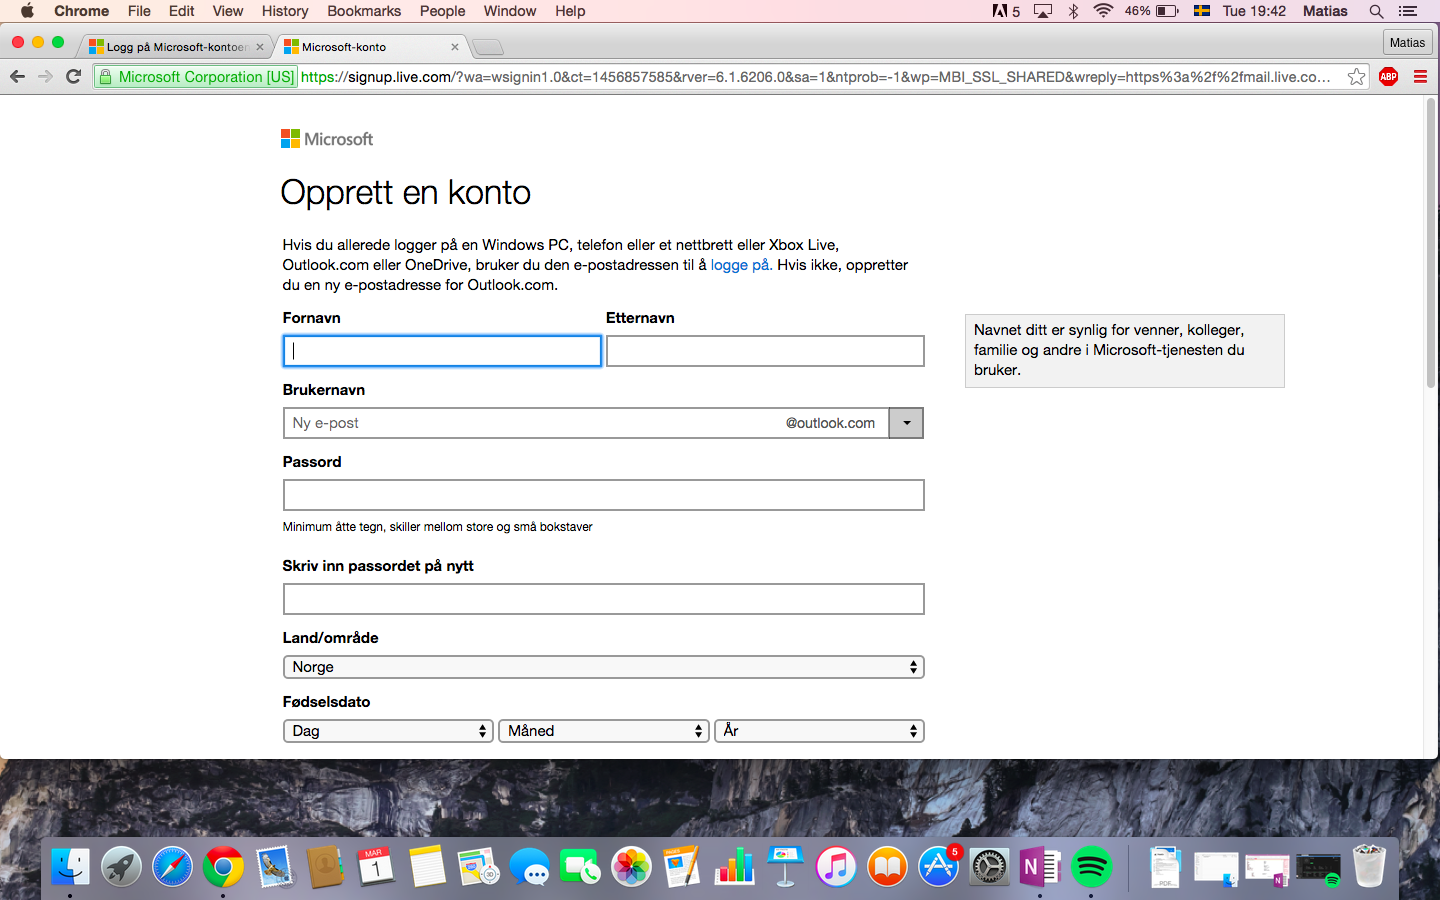Image resolution: width=1440 pixels, height=900 pixels.
Task: Open the Land/område dropdown showing Norge
Action: point(603,667)
